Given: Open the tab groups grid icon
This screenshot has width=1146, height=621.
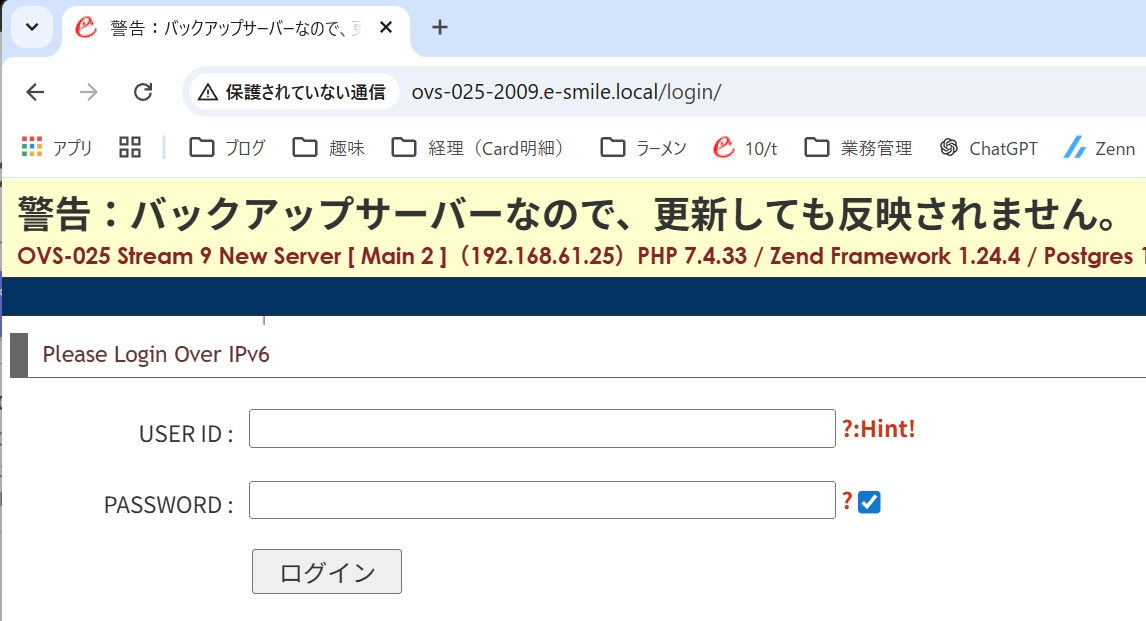Looking at the screenshot, I should click(130, 148).
